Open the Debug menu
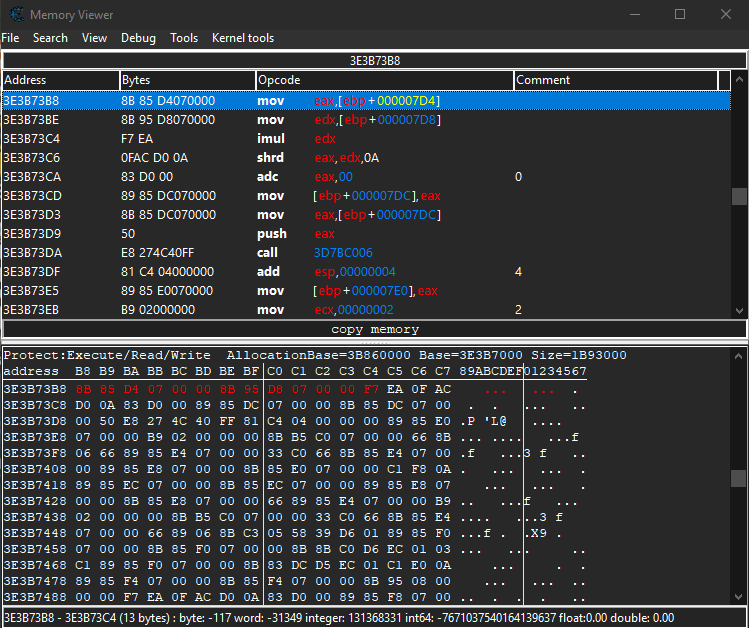This screenshot has width=749, height=628. 138,38
